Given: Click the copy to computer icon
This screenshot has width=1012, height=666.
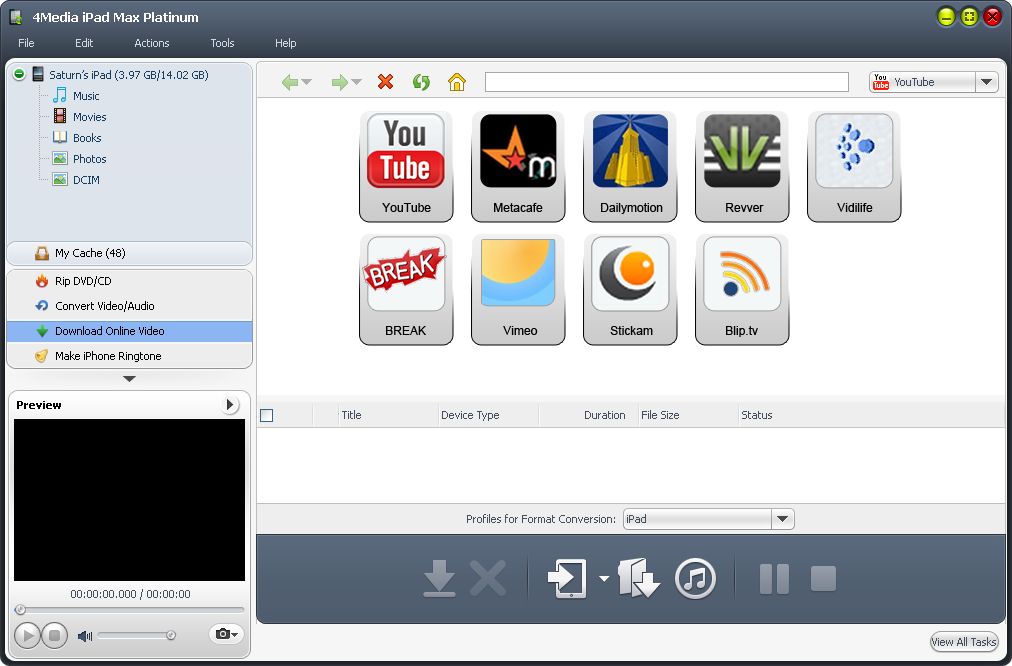Looking at the screenshot, I should pyautogui.click(x=638, y=578).
